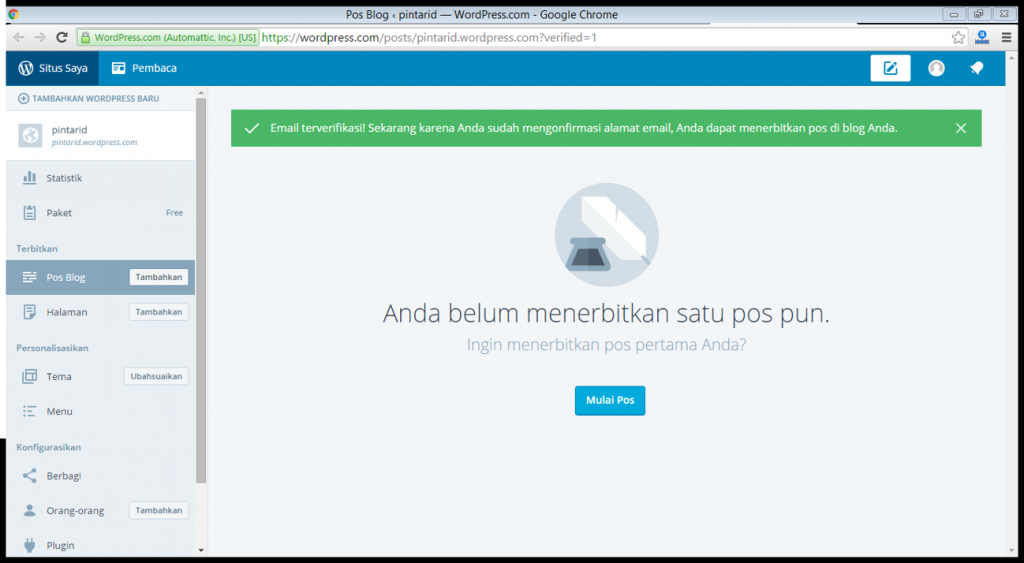Click the sidebar vertical scrollbar thumb
Screen dimensions: 1024x563
200,290
